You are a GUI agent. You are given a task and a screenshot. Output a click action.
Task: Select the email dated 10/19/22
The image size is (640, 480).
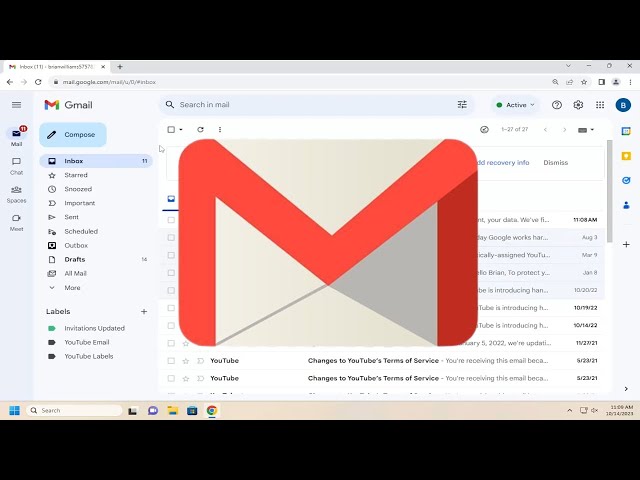[171, 308]
